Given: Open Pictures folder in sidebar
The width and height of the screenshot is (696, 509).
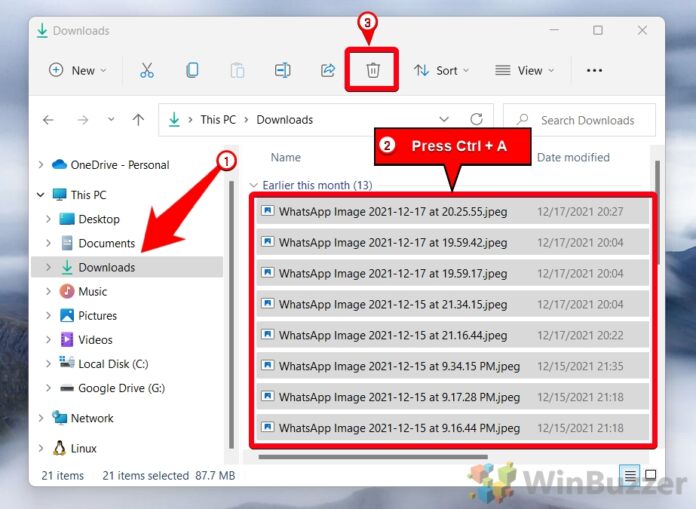Looking at the screenshot, I should click(98, 316).
